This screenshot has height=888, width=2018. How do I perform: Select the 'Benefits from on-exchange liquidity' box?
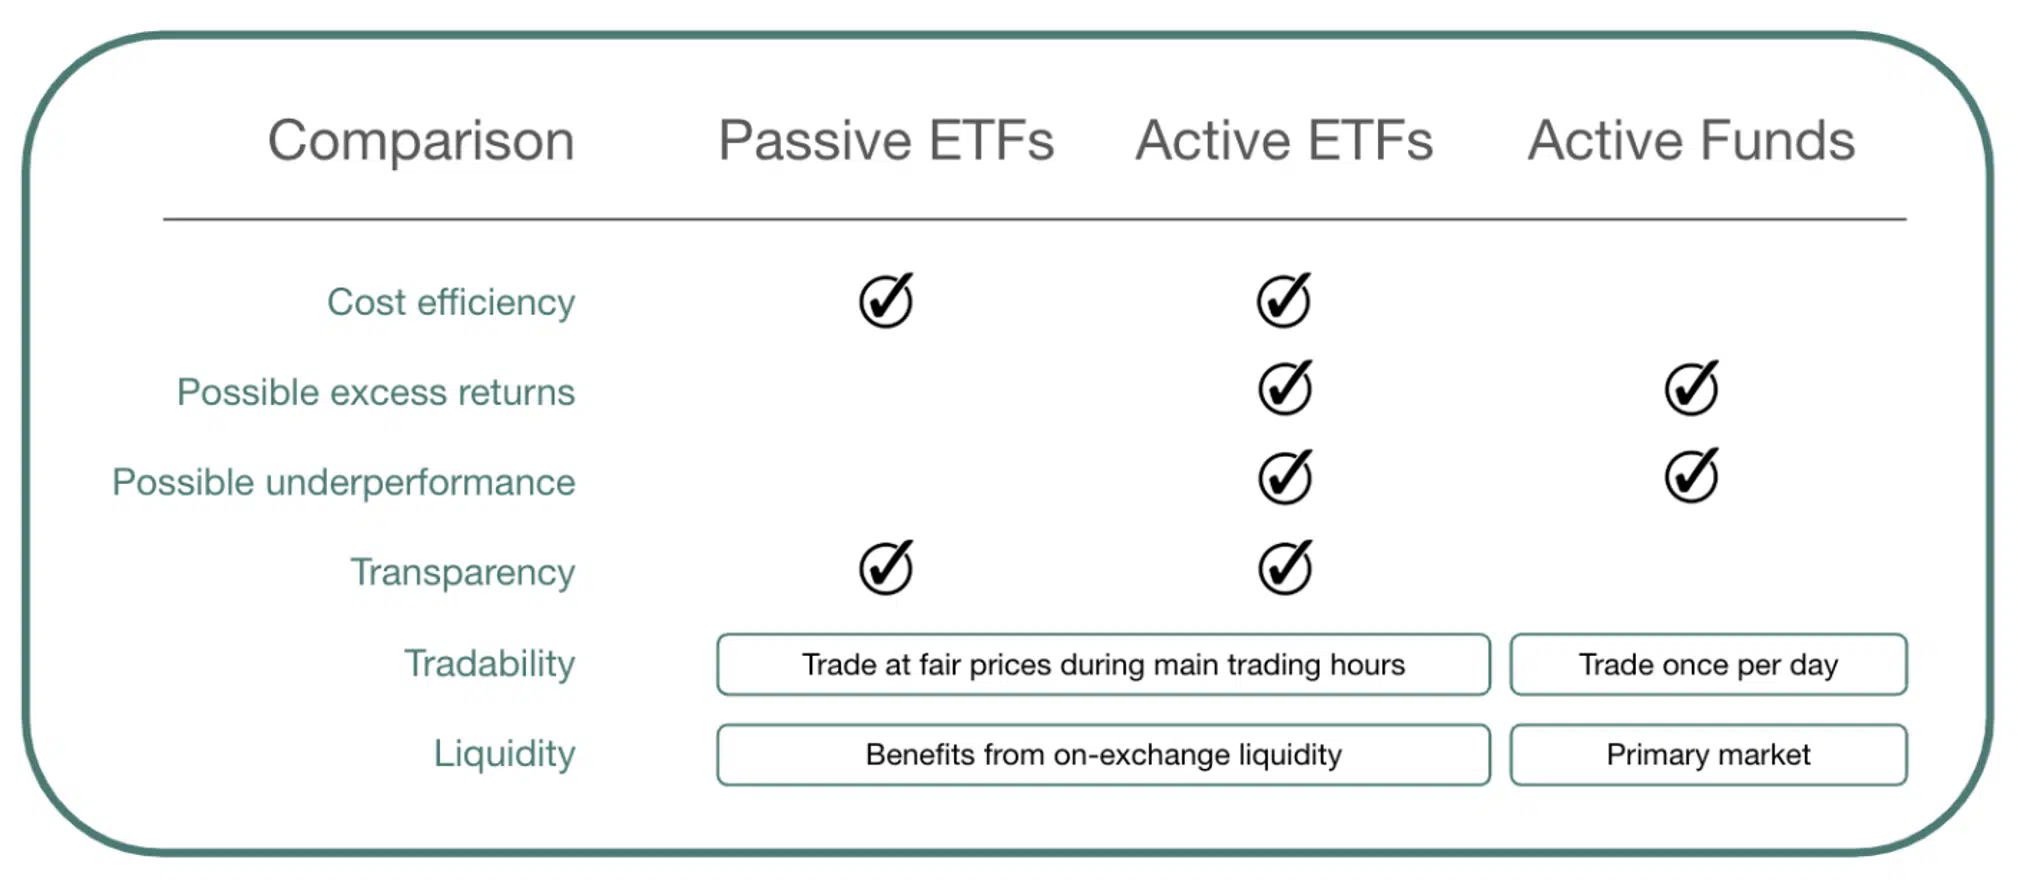point(1103,755)
